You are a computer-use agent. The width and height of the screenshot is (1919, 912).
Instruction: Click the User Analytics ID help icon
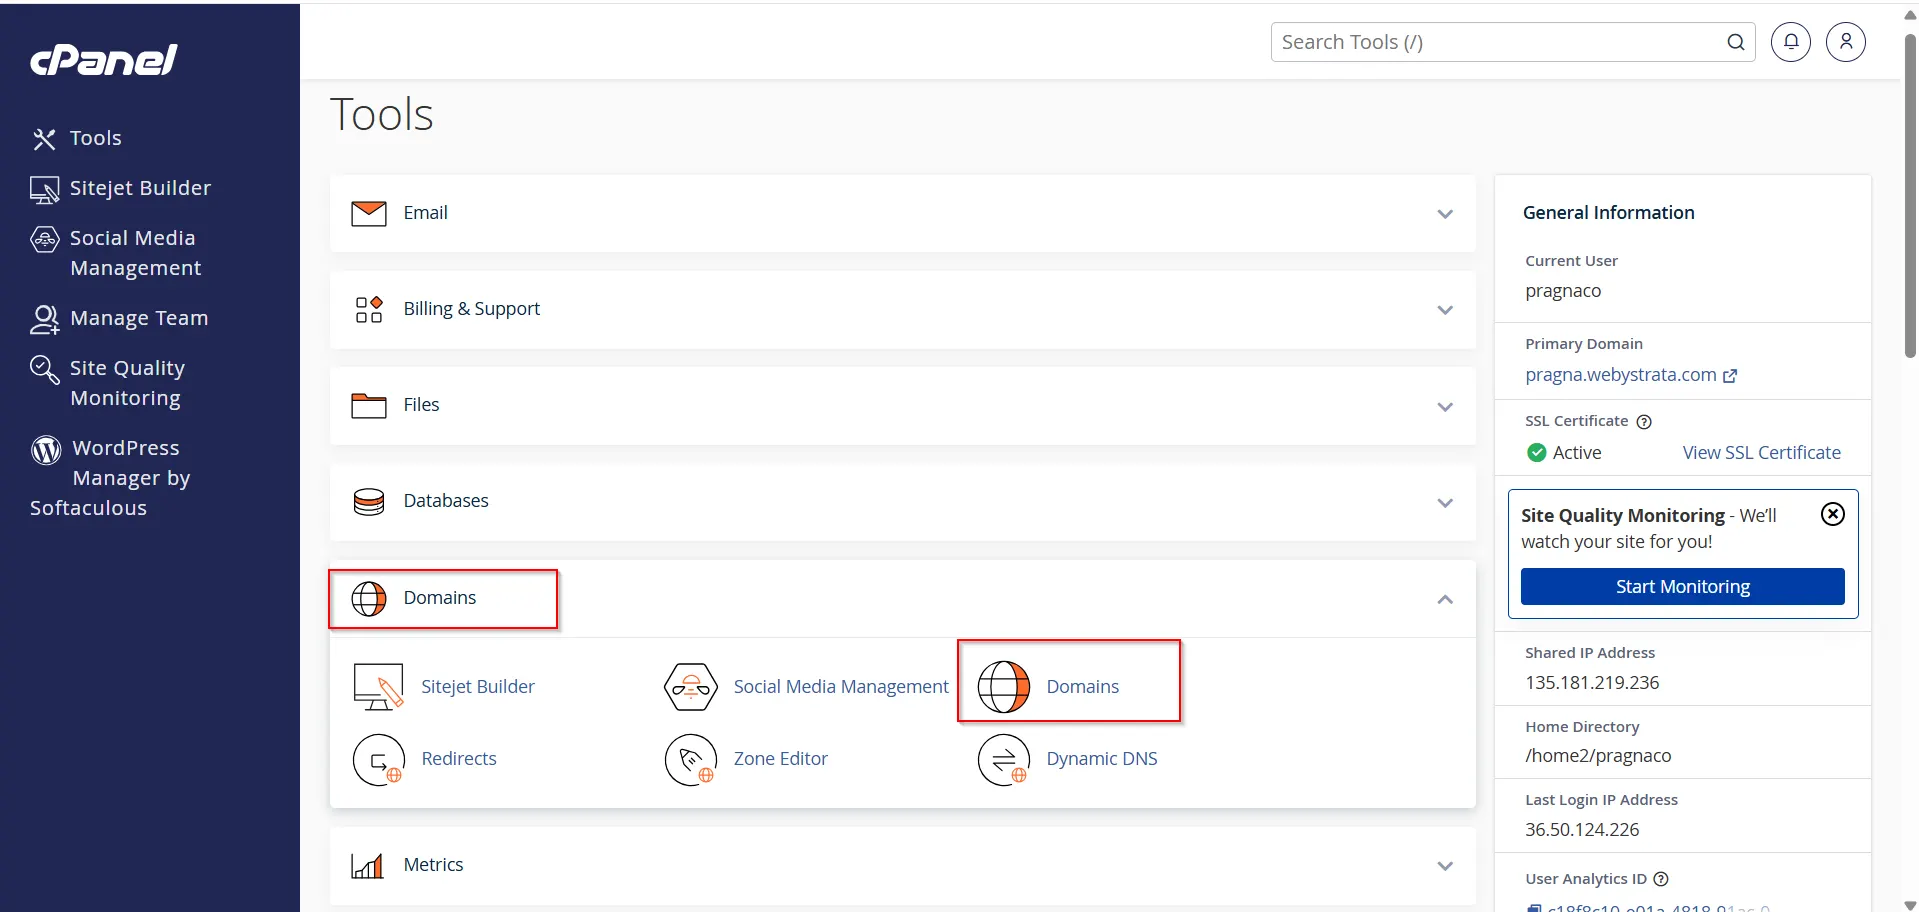(1661, 879)
